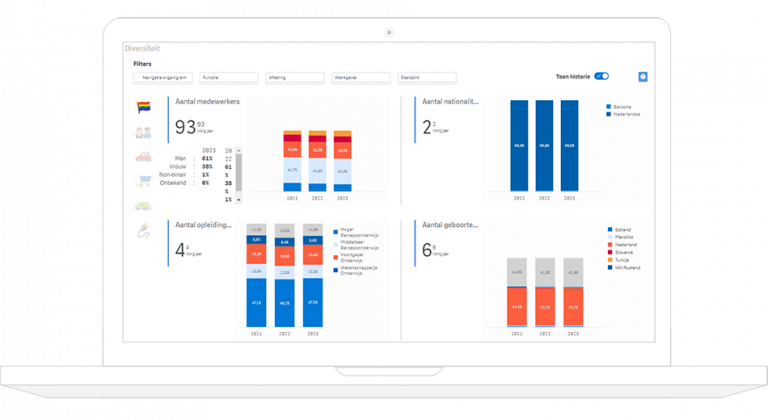Viewport: 768px width, 420px height.
Task: Open the Navigatie organigram filter
Action: (164, 77)
